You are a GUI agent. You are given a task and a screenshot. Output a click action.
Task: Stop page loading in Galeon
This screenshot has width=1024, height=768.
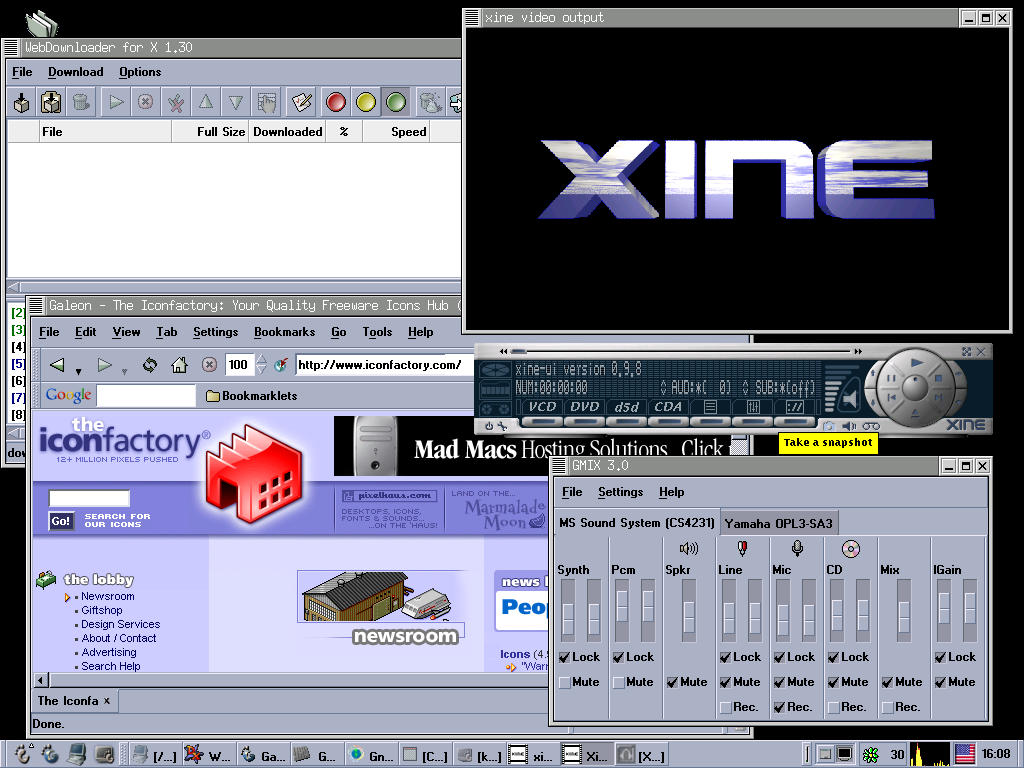pyautogui.click(x=209, y=364)
